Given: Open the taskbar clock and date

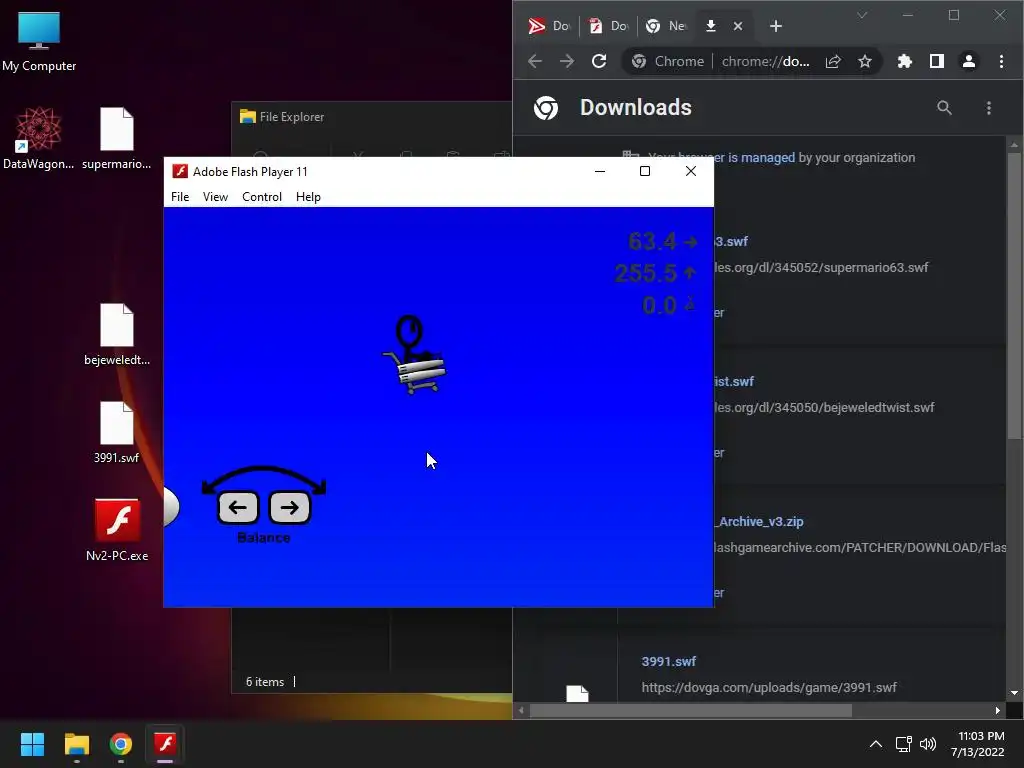Looking at the screenshot, I should tap(978, 744).
